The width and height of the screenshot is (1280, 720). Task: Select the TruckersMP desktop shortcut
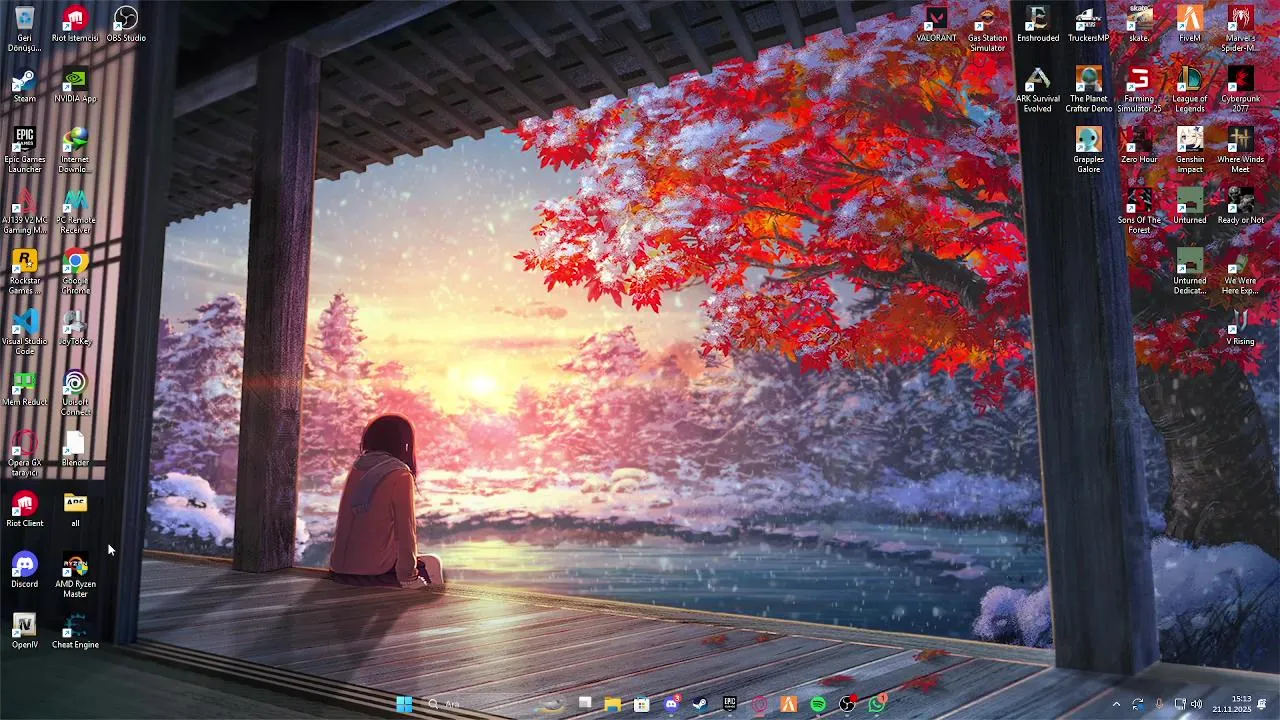[x=1088, y=24]
